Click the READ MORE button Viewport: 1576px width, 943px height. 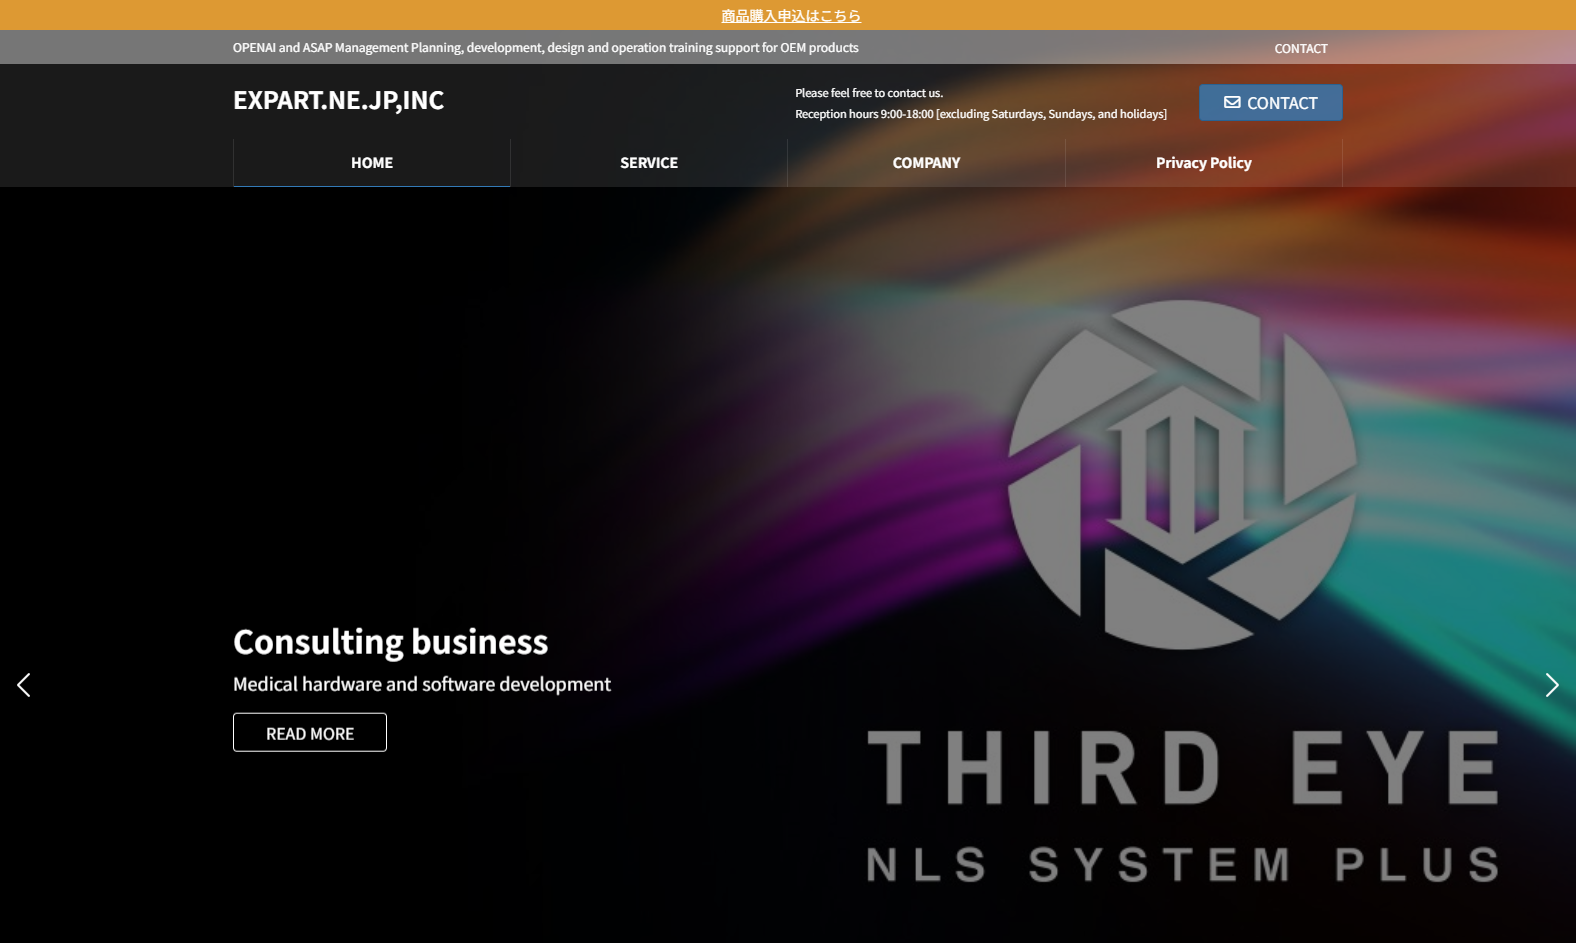pos(310,733)
